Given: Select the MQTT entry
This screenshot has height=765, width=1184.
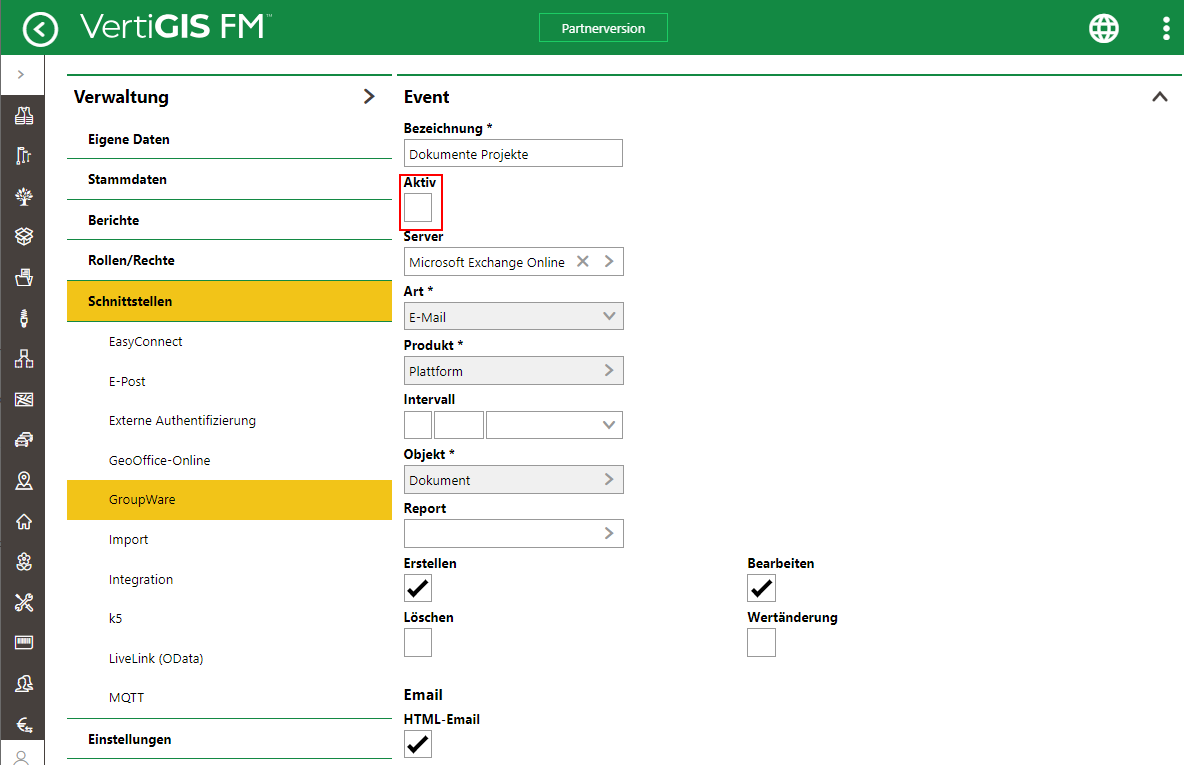Looking at the screenshot, I should click(x=126, y=698).
